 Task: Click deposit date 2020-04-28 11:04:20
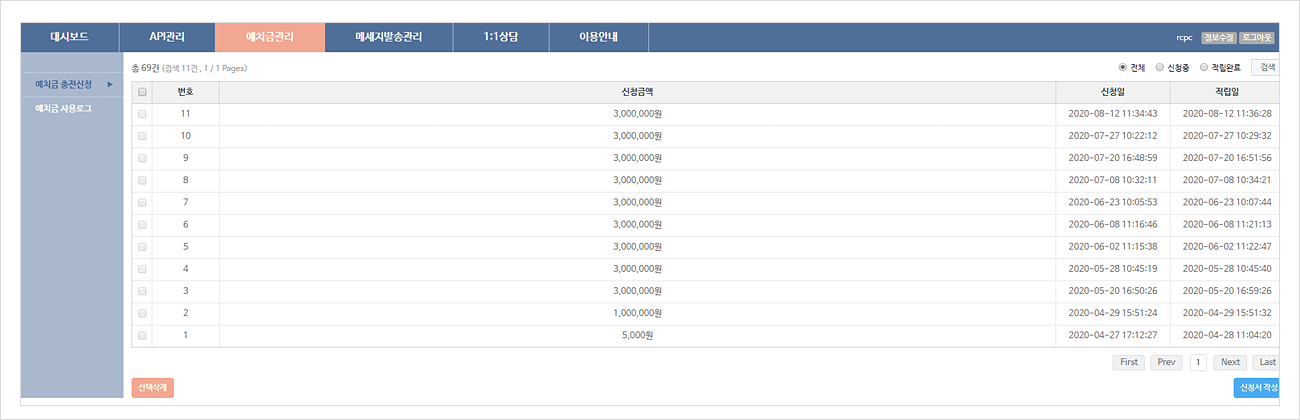pyautogui.click(x=1226, y=335)
